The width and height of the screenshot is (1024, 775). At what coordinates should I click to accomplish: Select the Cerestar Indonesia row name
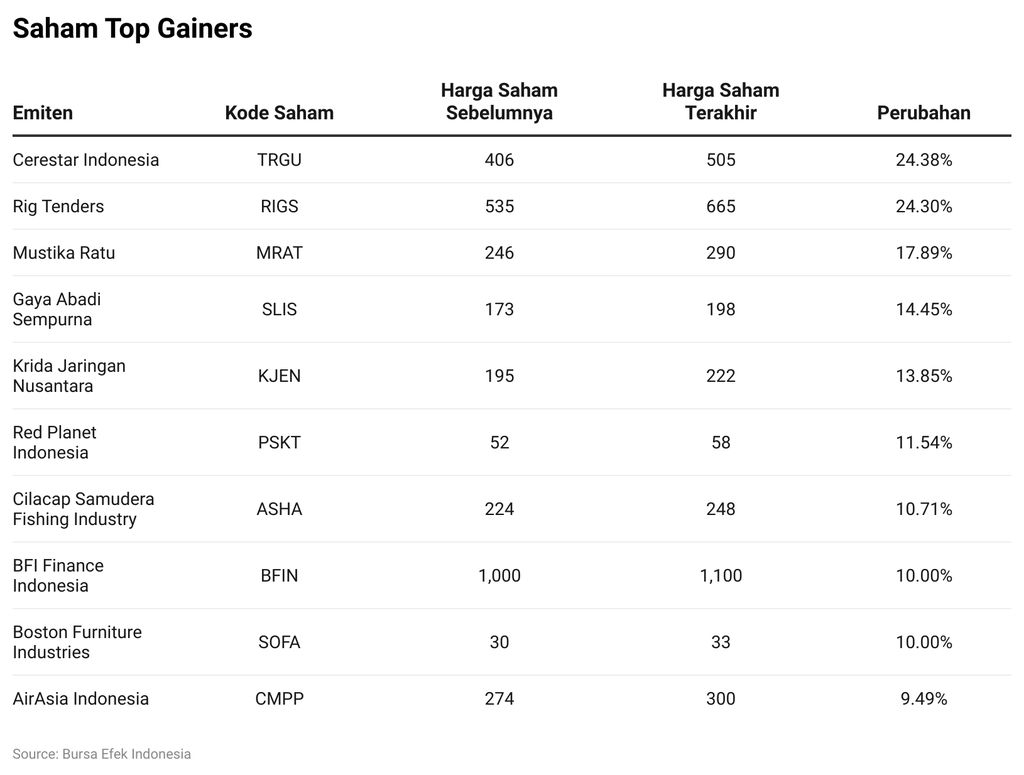click(86, 160)
